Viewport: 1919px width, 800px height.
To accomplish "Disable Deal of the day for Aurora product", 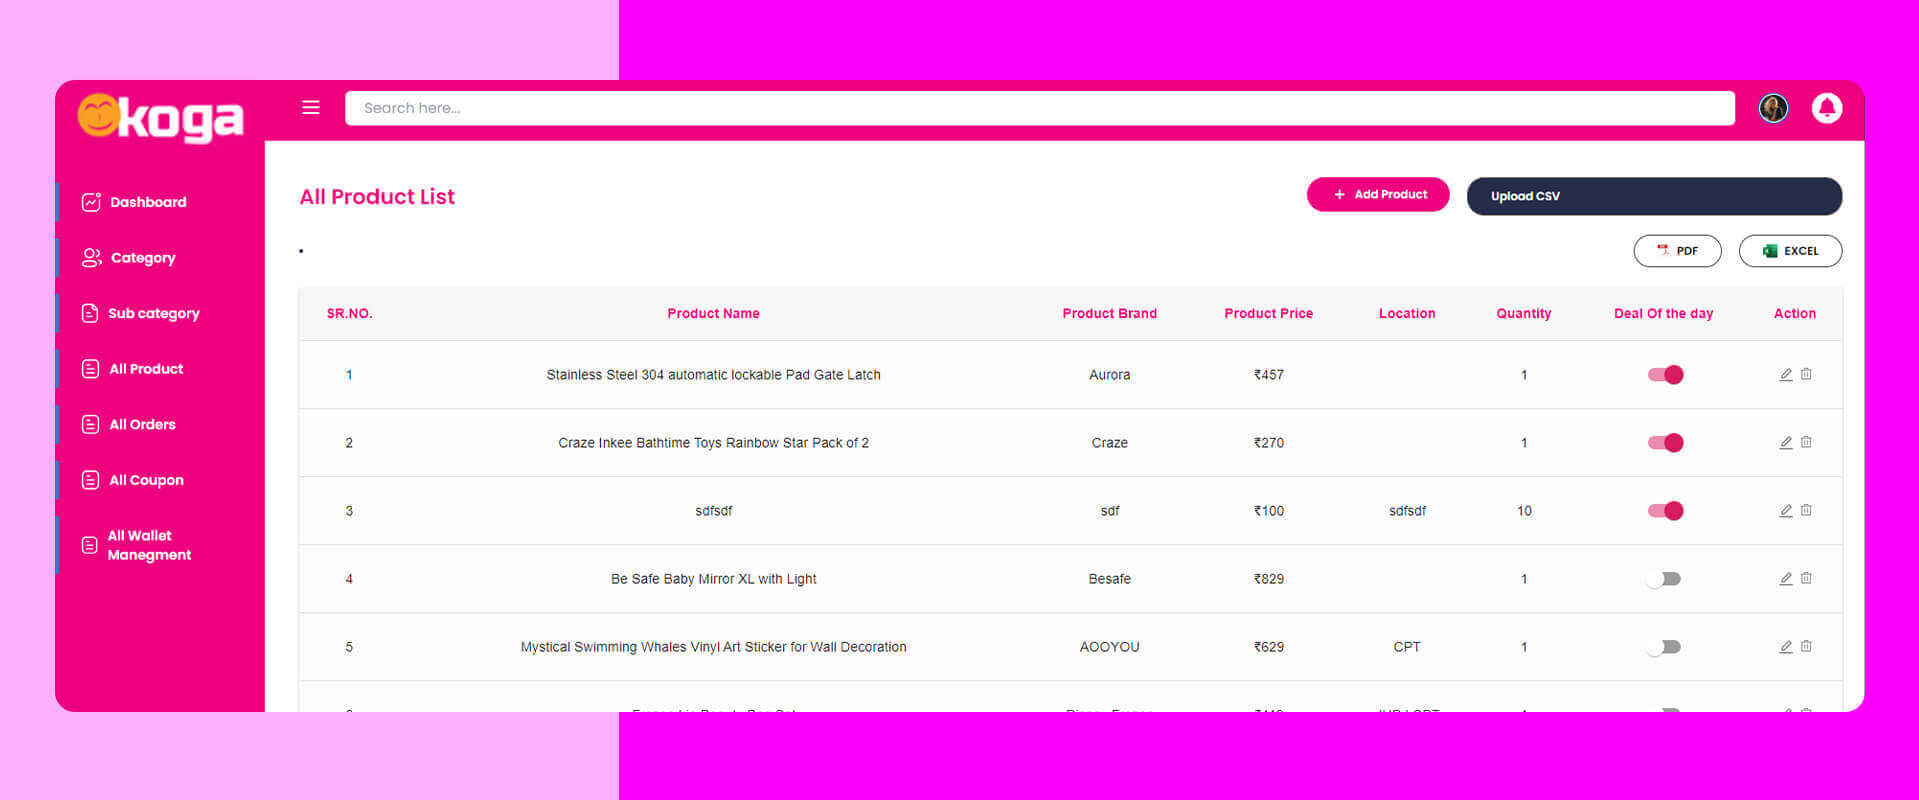I will (x=1665, y=375).
